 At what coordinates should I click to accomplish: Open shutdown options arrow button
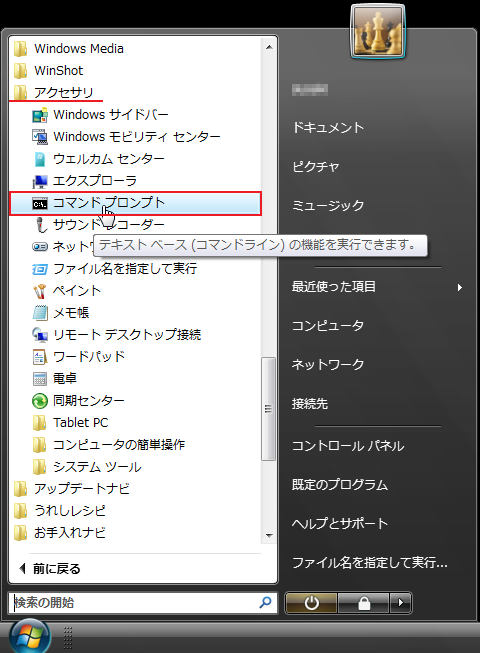[x=400, y=603]
